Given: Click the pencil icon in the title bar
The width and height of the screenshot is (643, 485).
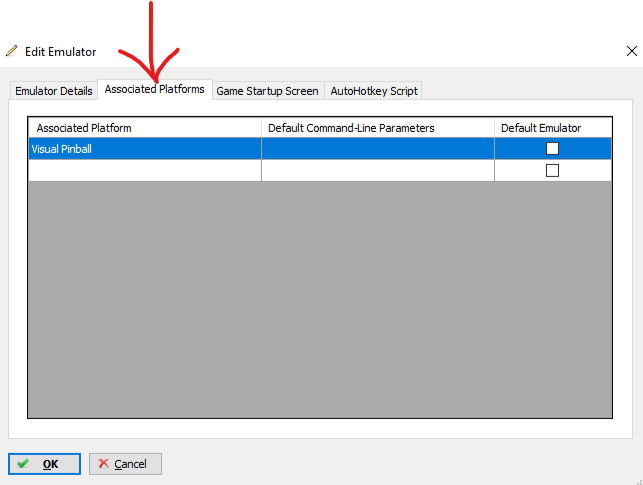Looking at the screenshot, I should [12, 51].
